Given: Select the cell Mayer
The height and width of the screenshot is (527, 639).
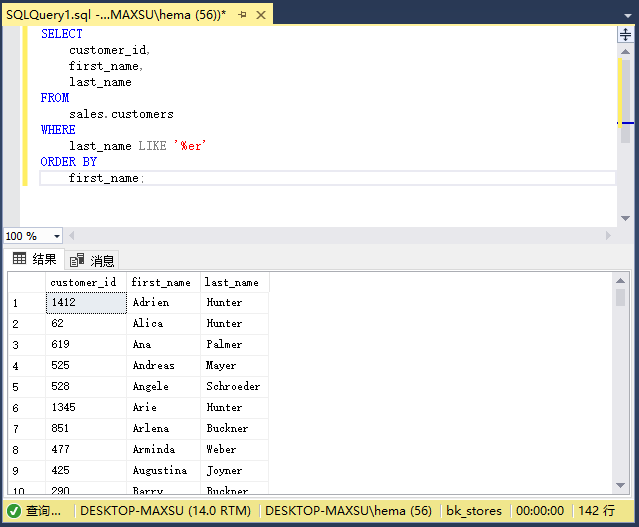Looking at the screenshot, I should tap(234, 366).
